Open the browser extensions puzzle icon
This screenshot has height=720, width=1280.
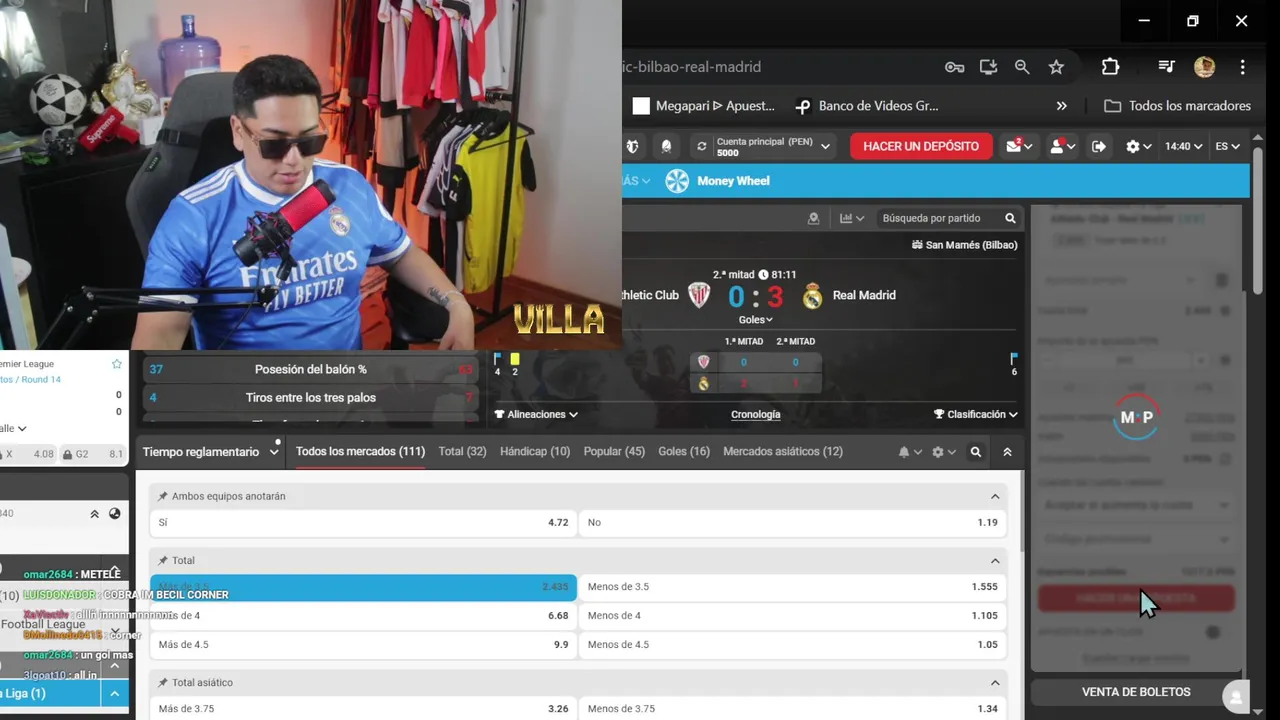1110,67
